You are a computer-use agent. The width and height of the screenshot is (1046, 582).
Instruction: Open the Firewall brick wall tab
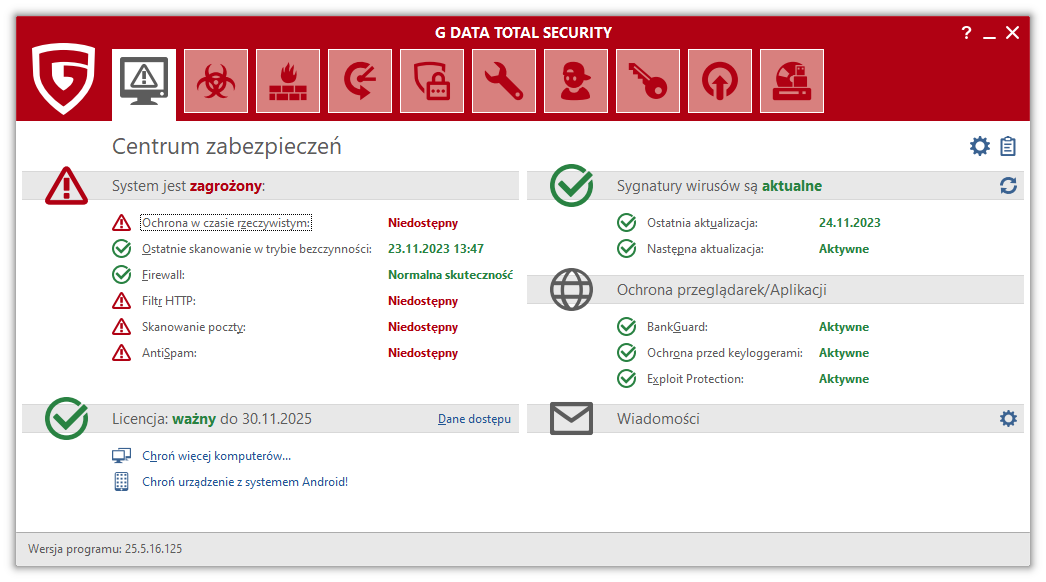click(x=288, y=81)
